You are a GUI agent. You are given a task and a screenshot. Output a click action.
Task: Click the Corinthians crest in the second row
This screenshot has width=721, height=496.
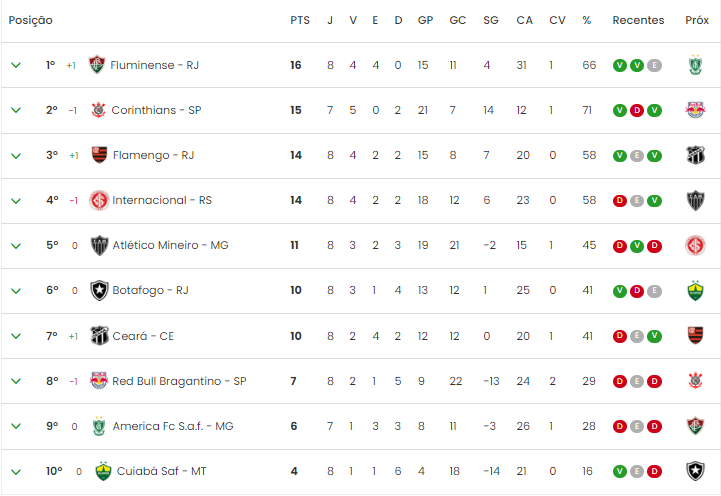[x=98, y=110]
